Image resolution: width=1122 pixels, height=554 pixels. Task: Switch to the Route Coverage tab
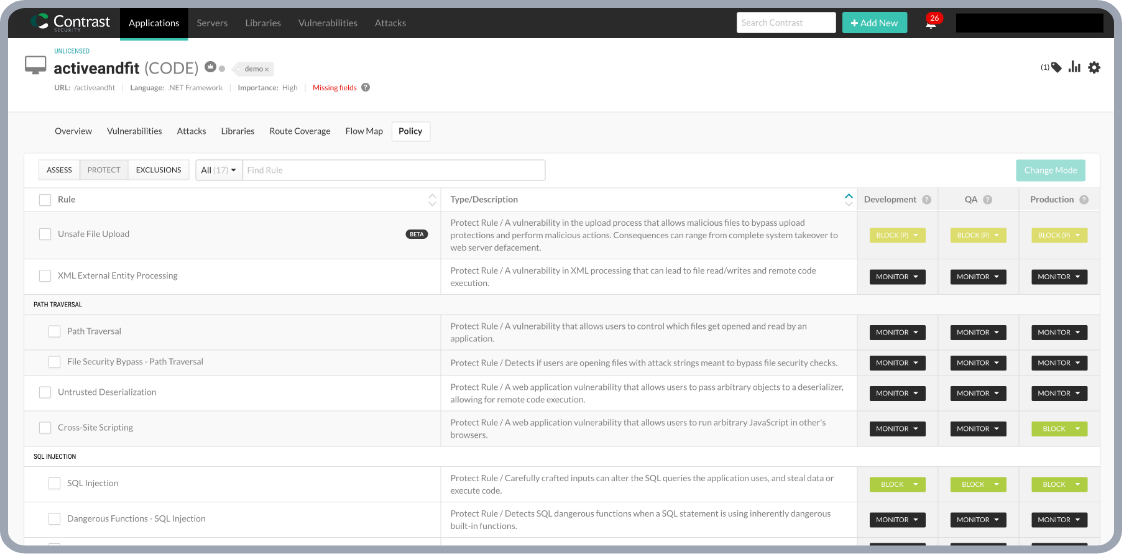tap(299, 131)
